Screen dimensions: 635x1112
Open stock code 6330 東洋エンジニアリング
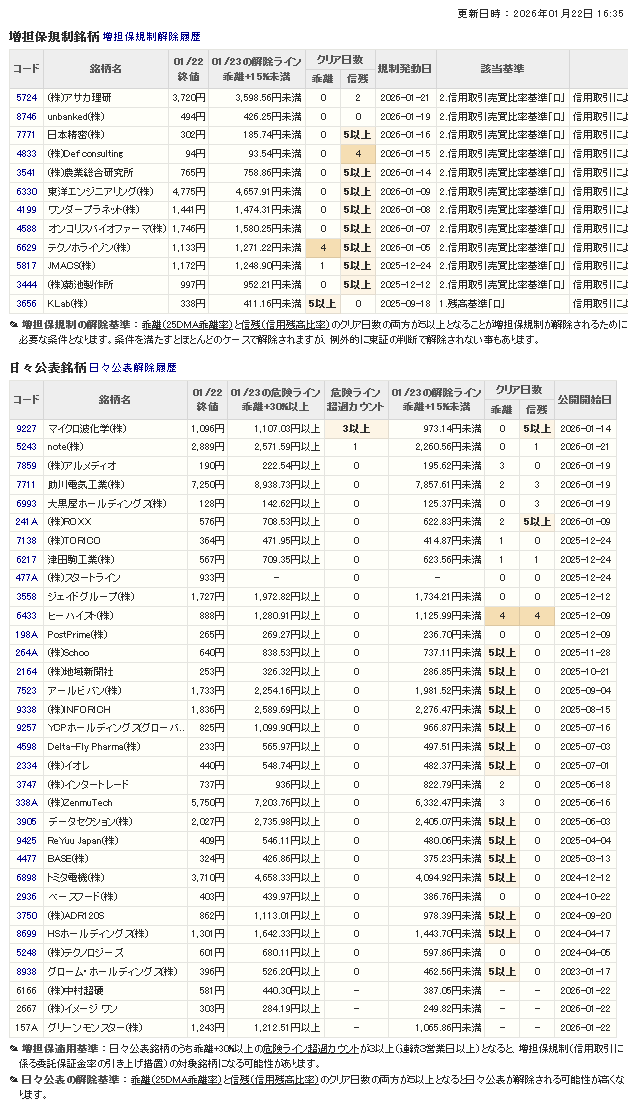[26, 191]
